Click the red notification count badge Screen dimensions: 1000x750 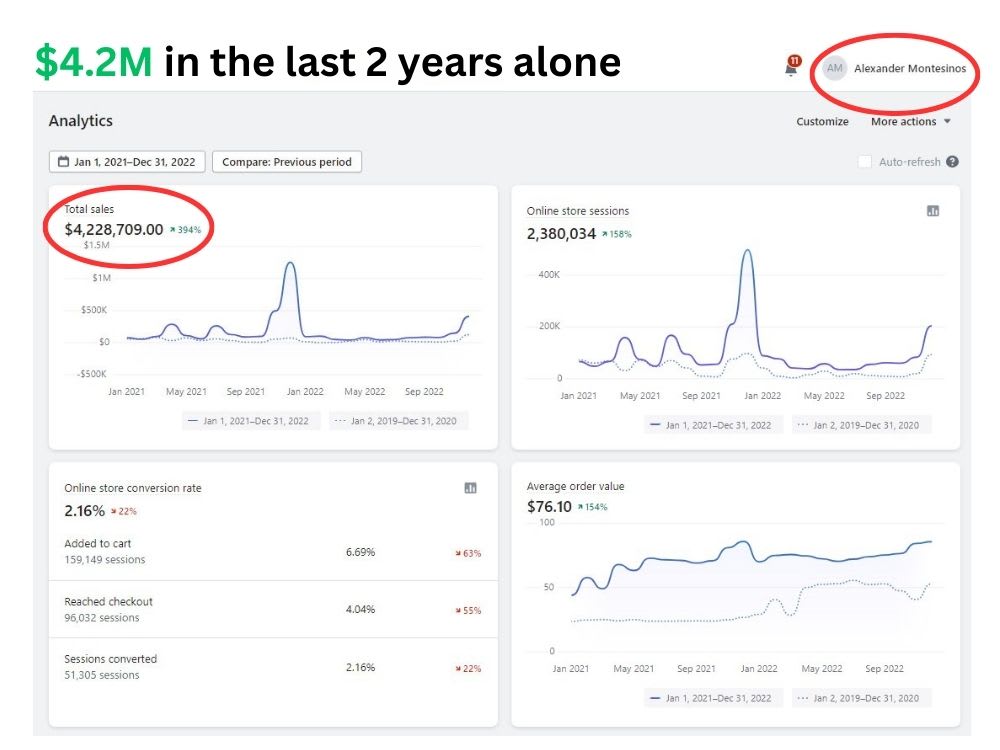pos(795,61)
